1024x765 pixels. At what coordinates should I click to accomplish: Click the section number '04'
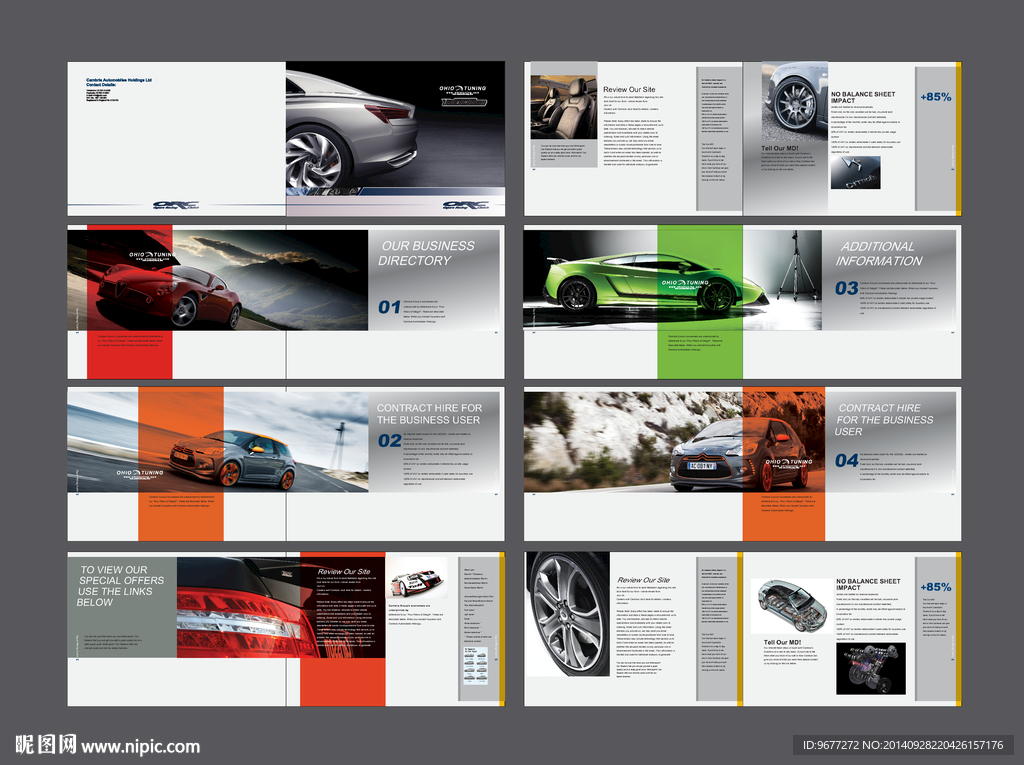click(846, 461)
